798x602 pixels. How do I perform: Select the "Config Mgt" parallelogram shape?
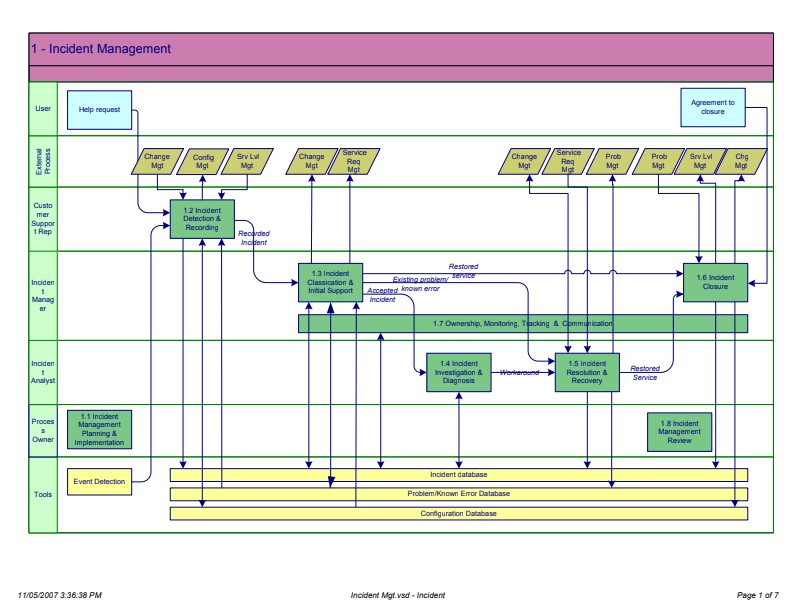tap(203, 161)
